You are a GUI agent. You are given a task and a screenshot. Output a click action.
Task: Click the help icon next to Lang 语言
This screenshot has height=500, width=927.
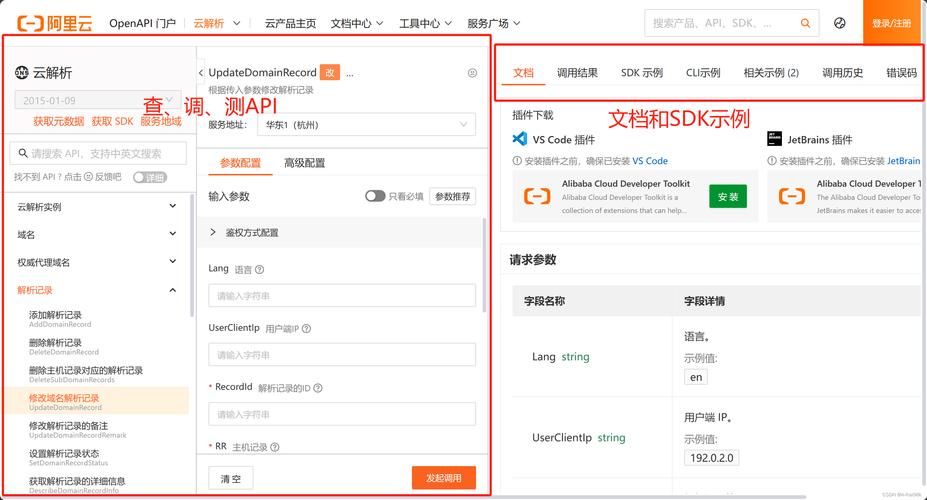pyautogui.click(x=259, y=270)
